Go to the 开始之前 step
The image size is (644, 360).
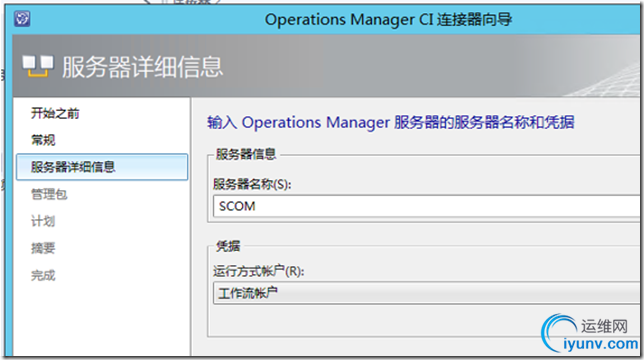point(55,113)
